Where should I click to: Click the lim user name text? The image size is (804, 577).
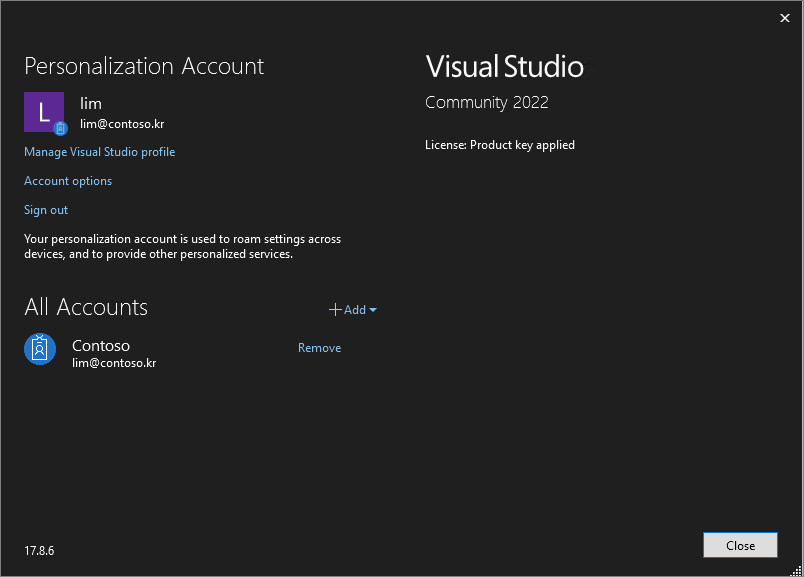pyautogui.click(x=91, y=104)
